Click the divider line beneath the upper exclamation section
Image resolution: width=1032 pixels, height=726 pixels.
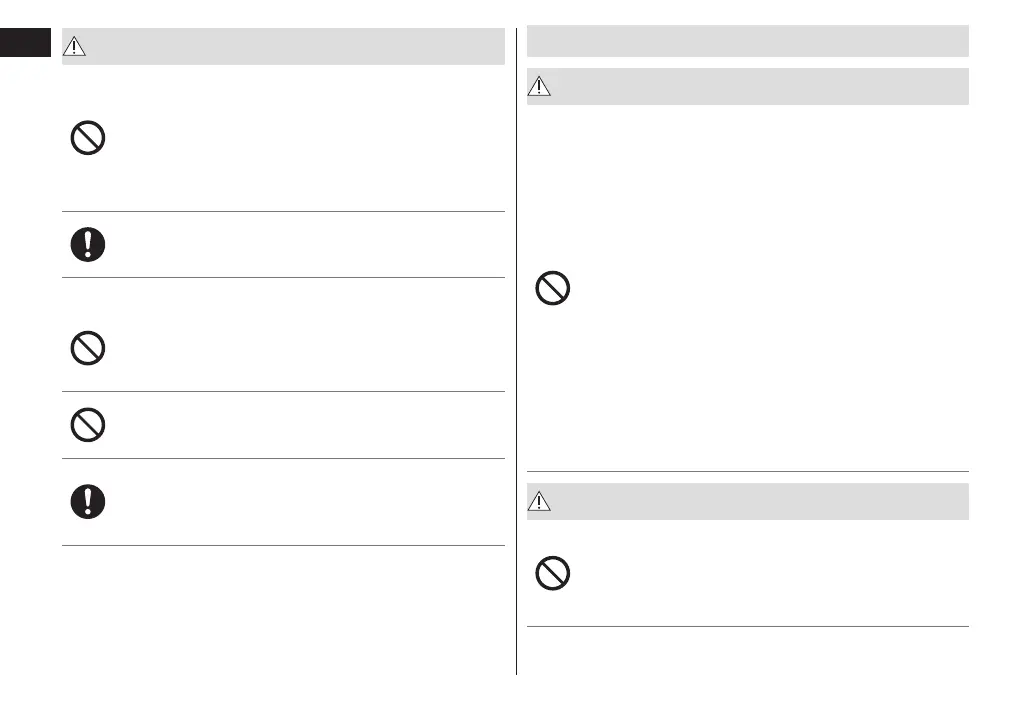coord(283,278)
